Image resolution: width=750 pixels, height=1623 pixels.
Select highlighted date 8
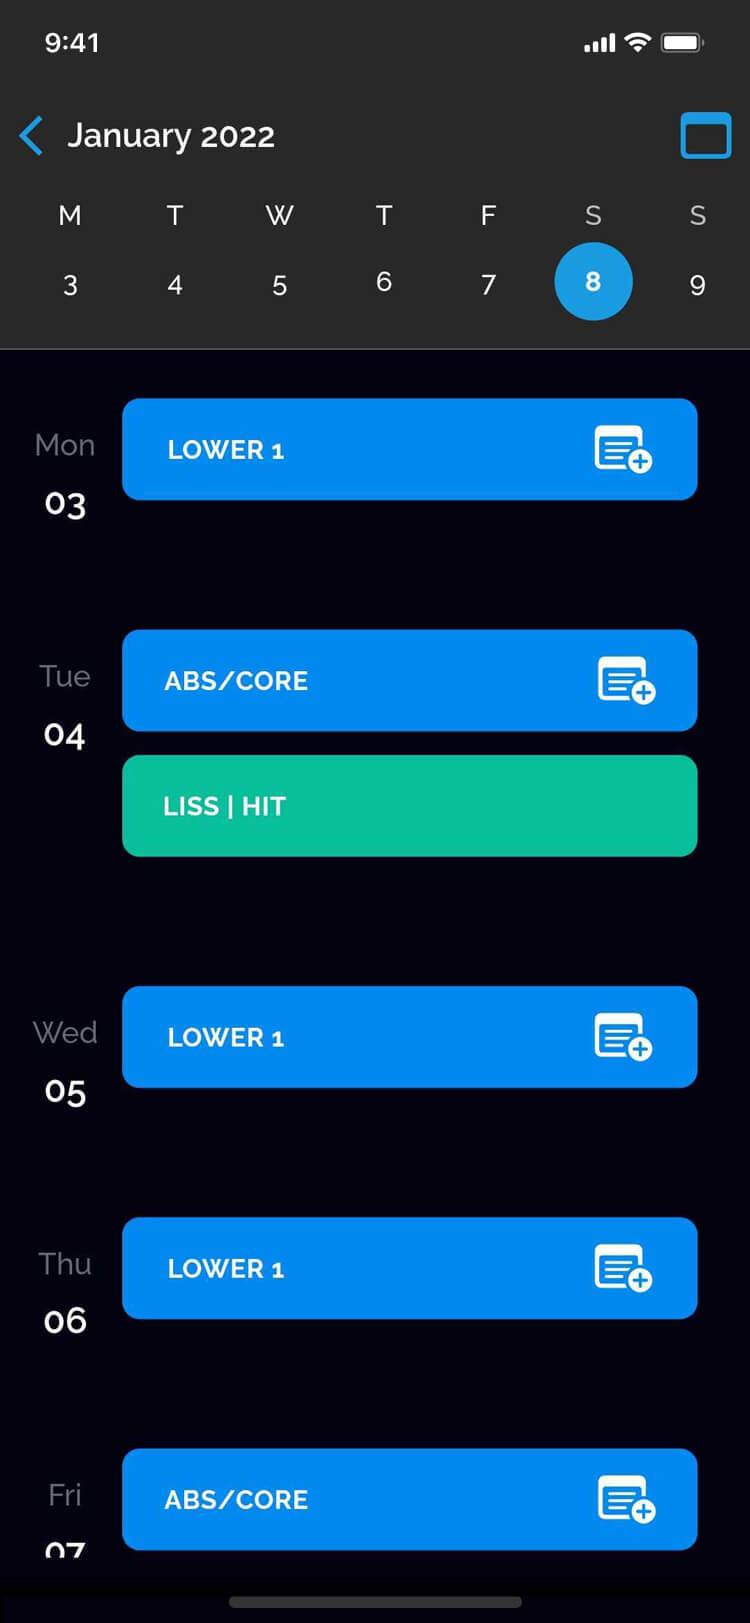point(593,282)
